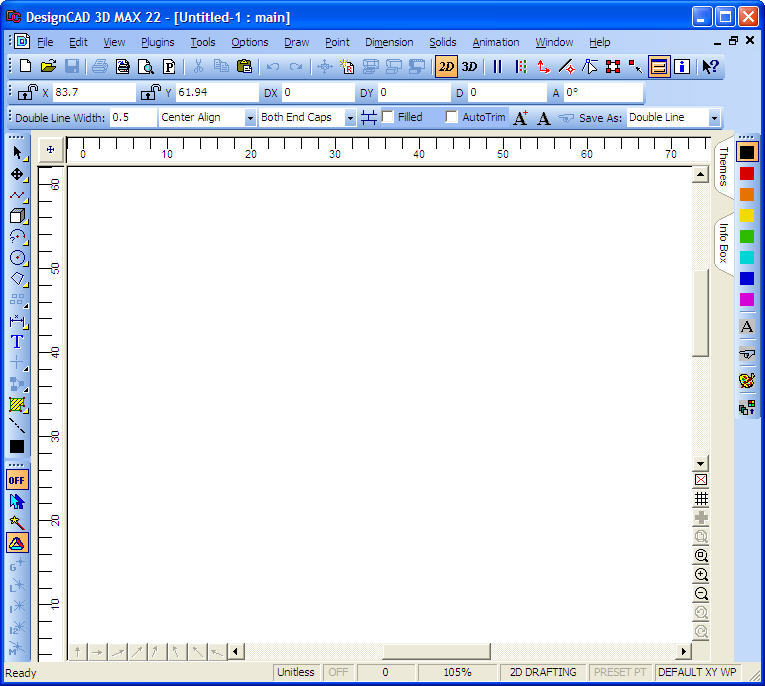Viewport: 765px width, 686px height.
Task: Create a new drawing file
Action: [x=25, y=66]
